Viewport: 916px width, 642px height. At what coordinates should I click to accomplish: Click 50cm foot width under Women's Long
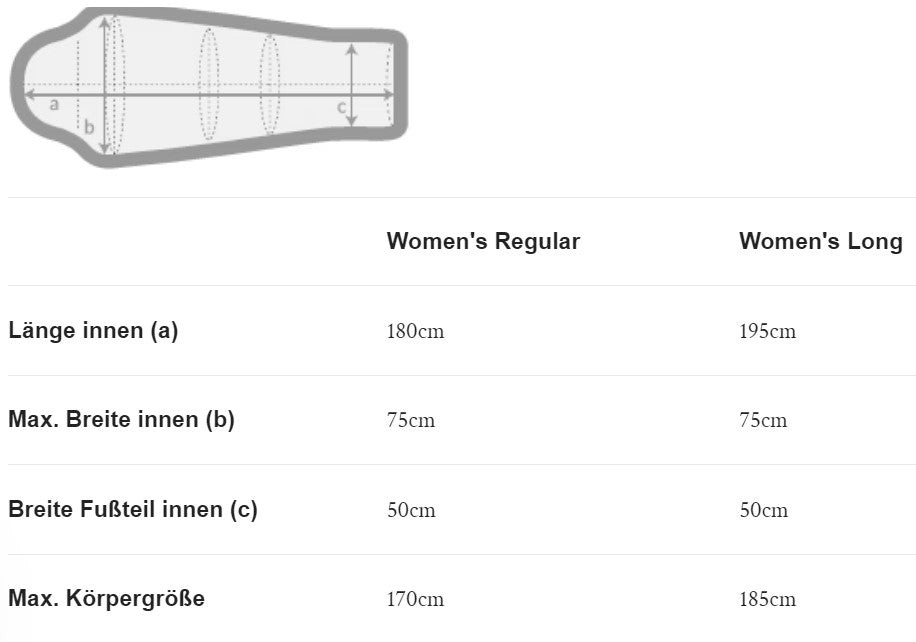(763, 511)
